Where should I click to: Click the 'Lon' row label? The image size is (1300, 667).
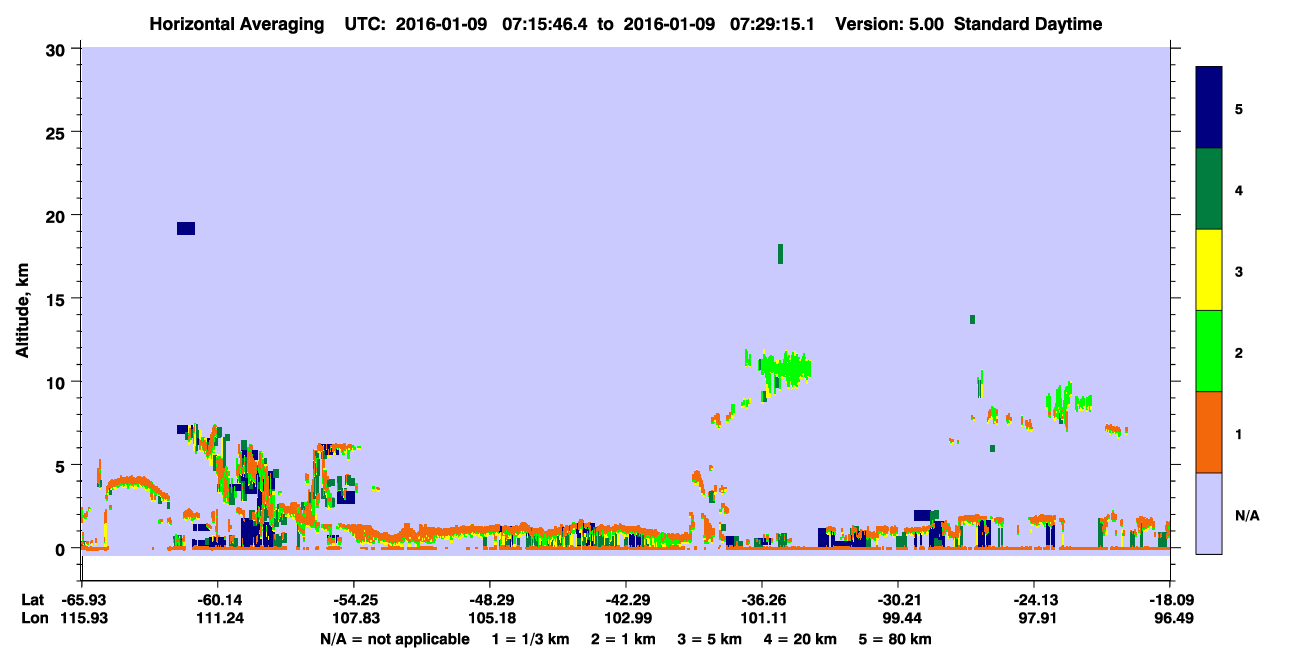[x=33, y=619]
